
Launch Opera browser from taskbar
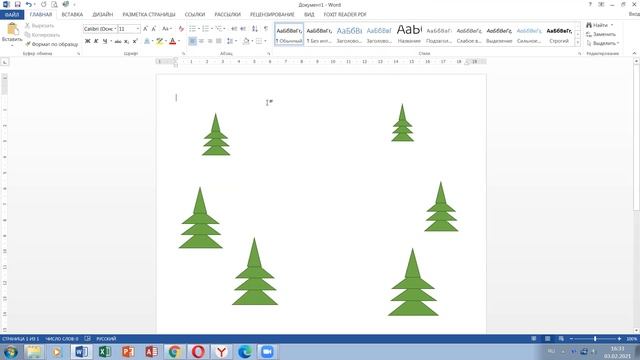click(198, 351)
